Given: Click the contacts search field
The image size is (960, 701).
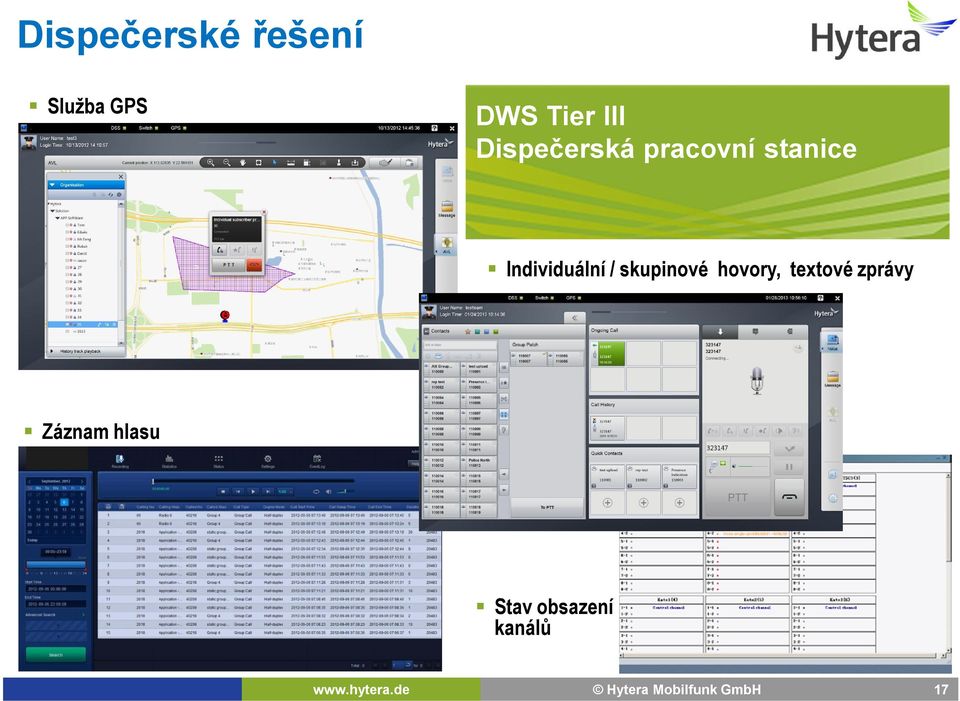Looking at the screenshot, I should click(459, 345).
